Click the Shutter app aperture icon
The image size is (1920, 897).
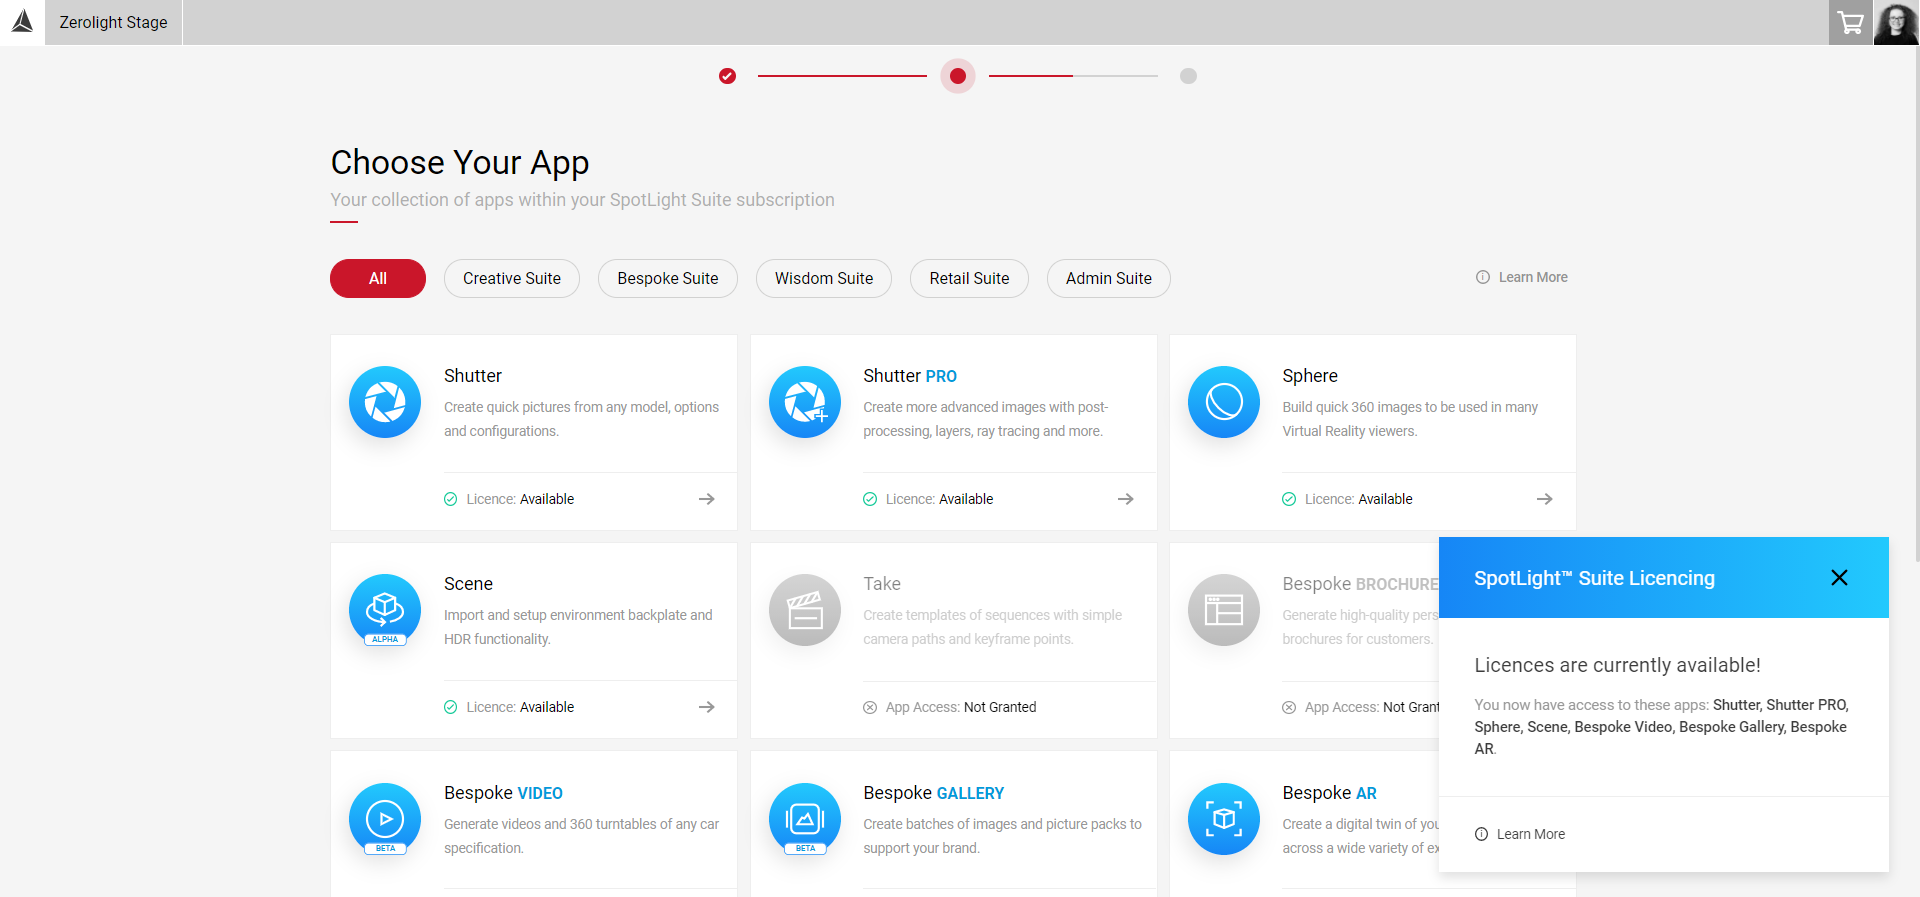385,402
